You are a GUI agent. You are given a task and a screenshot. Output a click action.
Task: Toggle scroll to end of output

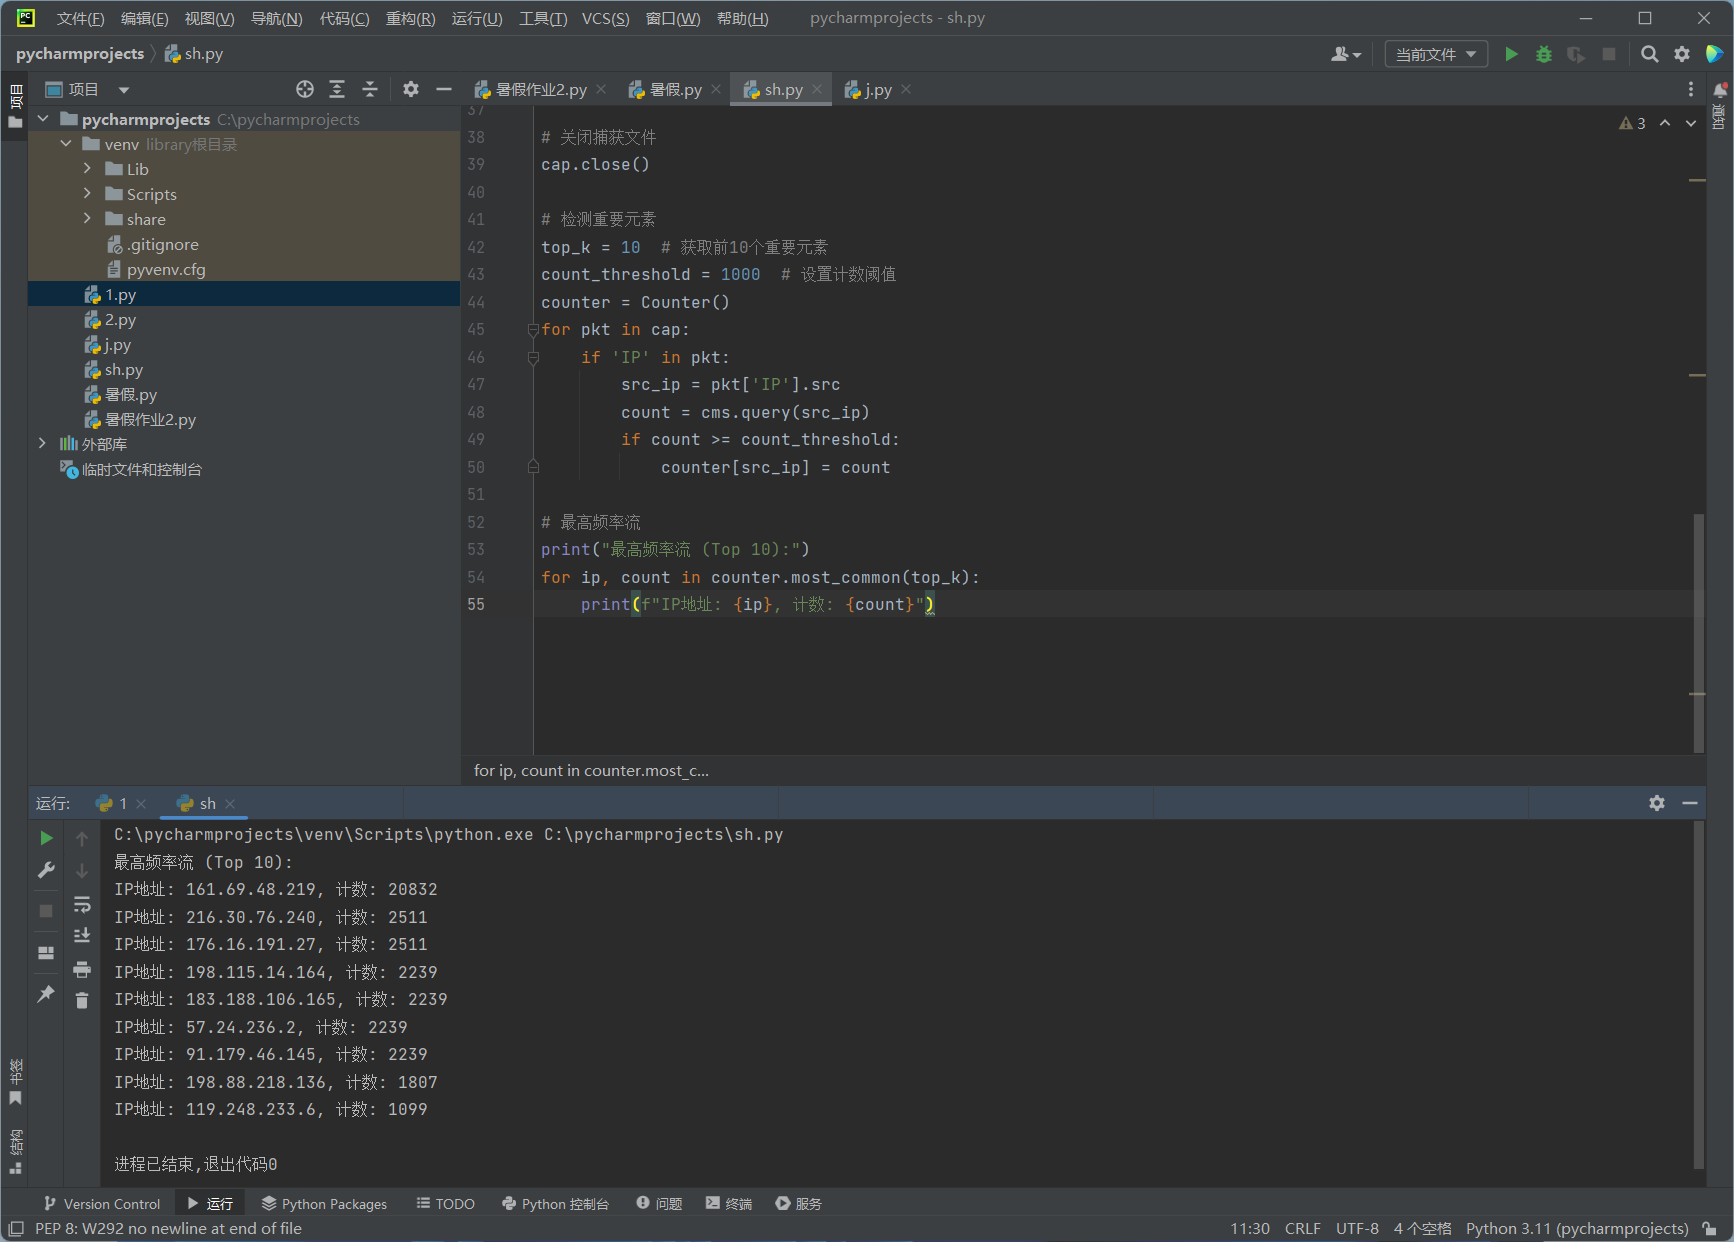pyautogui.click(x=82, y=936)
